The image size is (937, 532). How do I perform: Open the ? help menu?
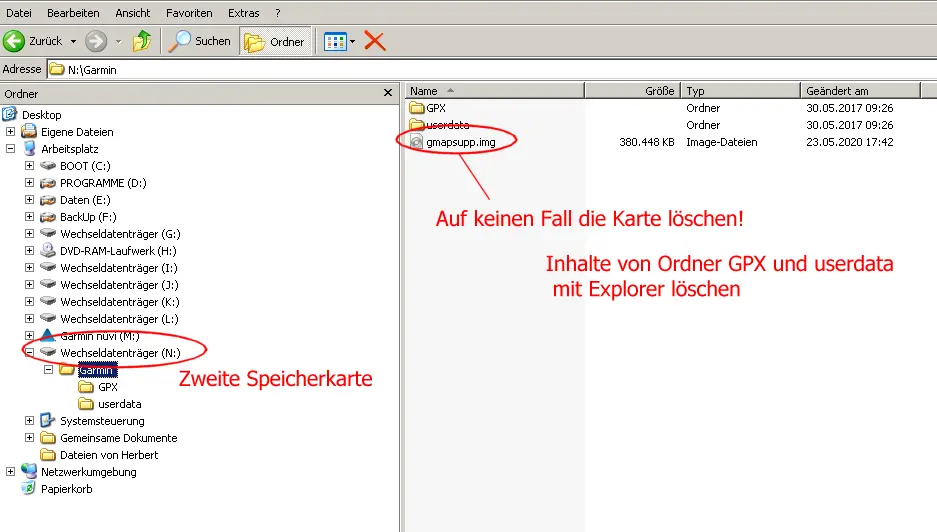[x=277, y=13]
